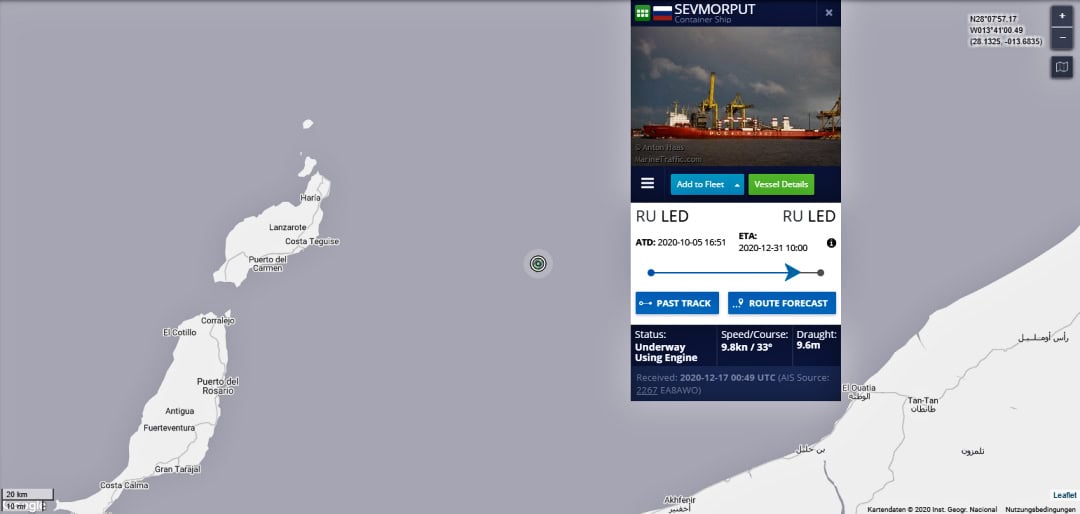Click the green grid icon beside SEVMORPUT
The image size is (1080, 514).
point(642,12)
